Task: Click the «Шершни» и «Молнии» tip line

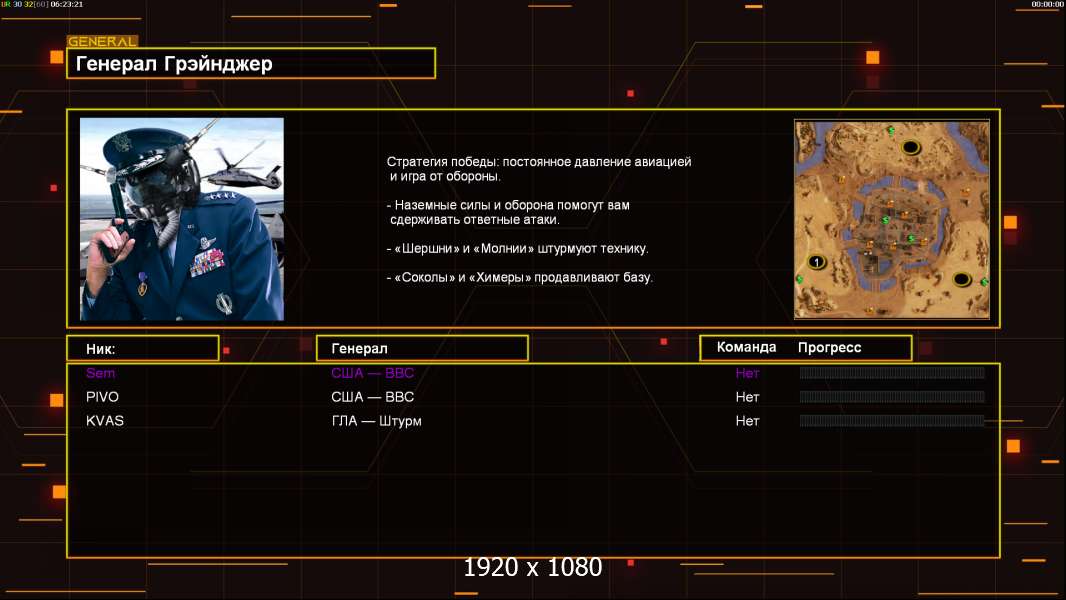Action: pos(517,249)
